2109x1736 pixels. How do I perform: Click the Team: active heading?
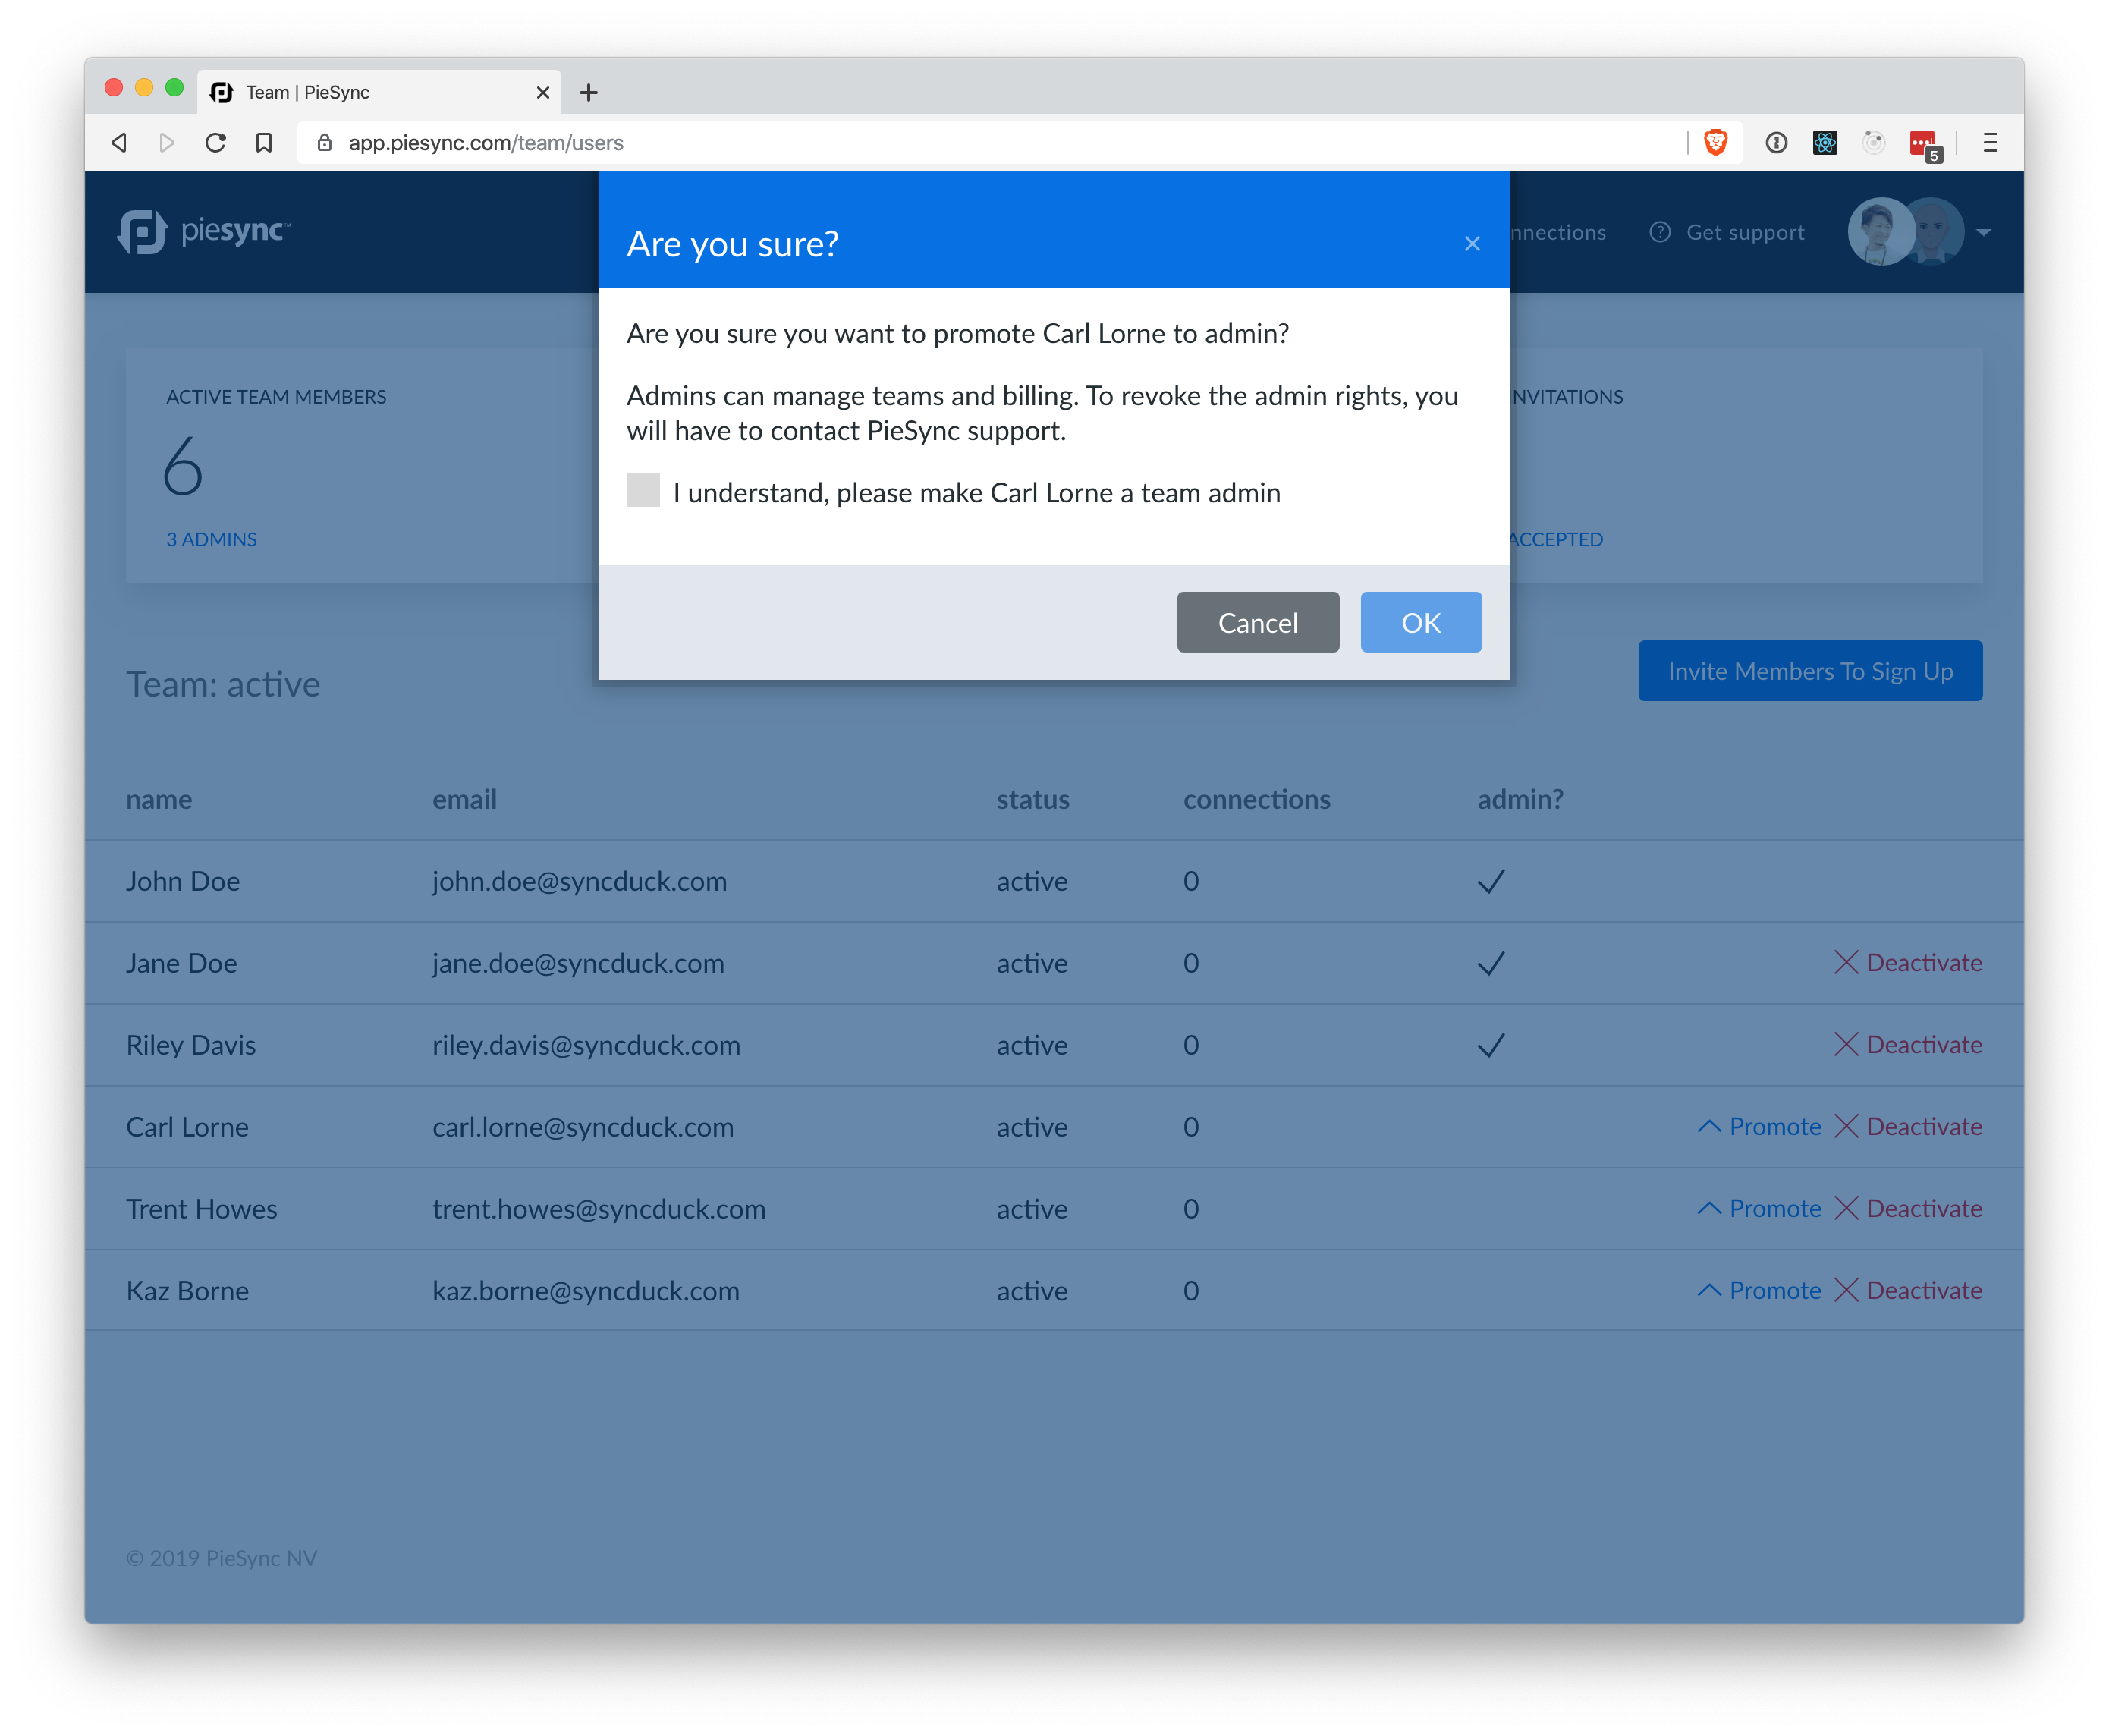[x=223, y=685]
